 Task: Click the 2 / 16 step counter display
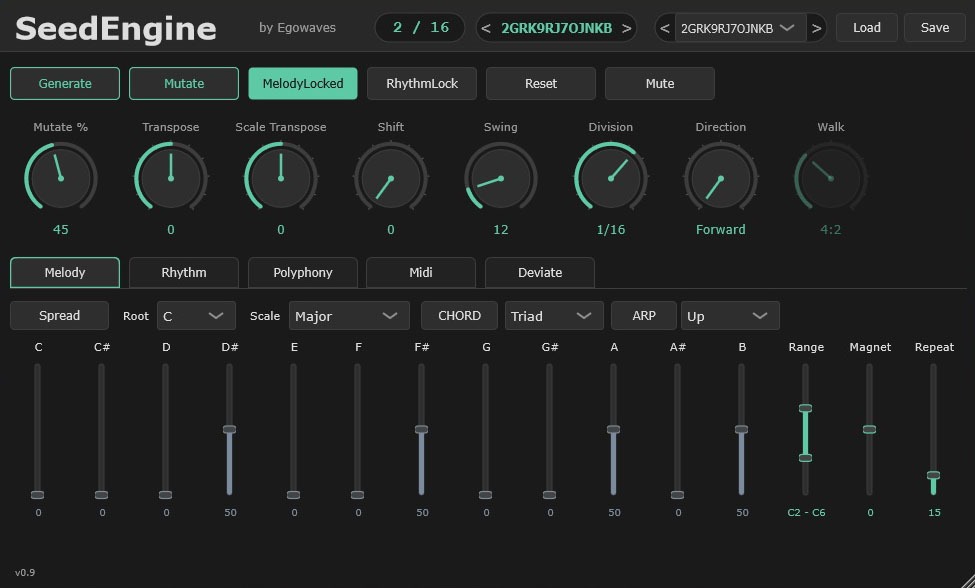pyautogui.click(x=420, y=28)
